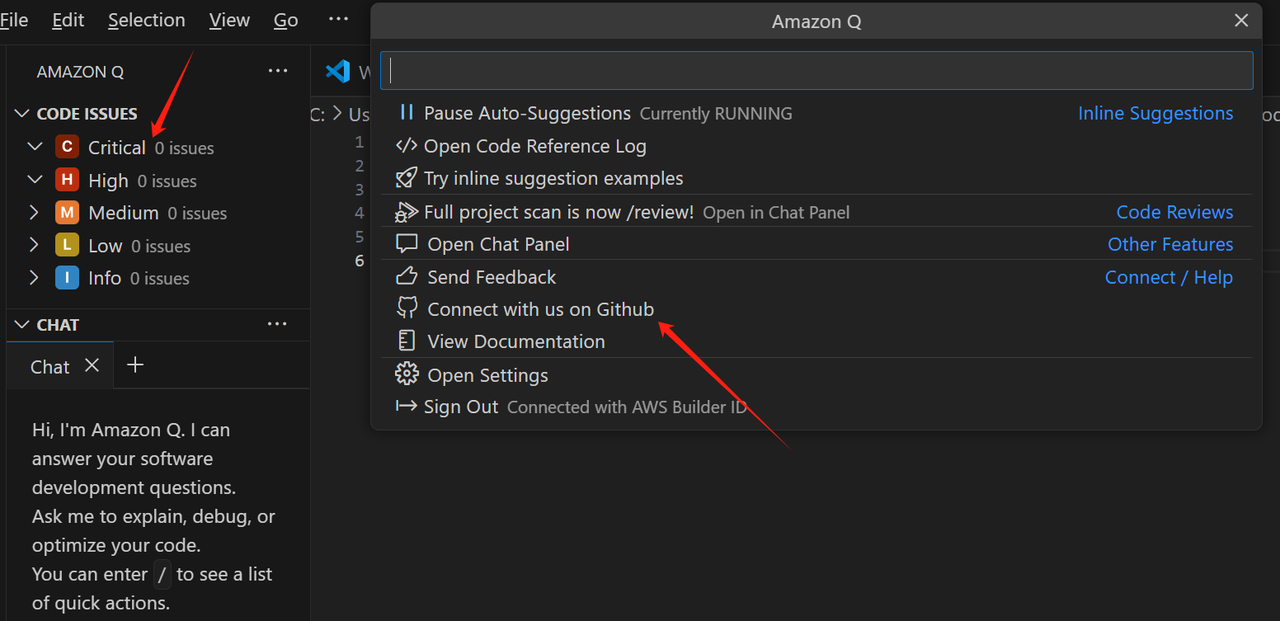This screenshot has height=621, width=1280.
Task: Click the High severity H badge
Action: (67, 180)
